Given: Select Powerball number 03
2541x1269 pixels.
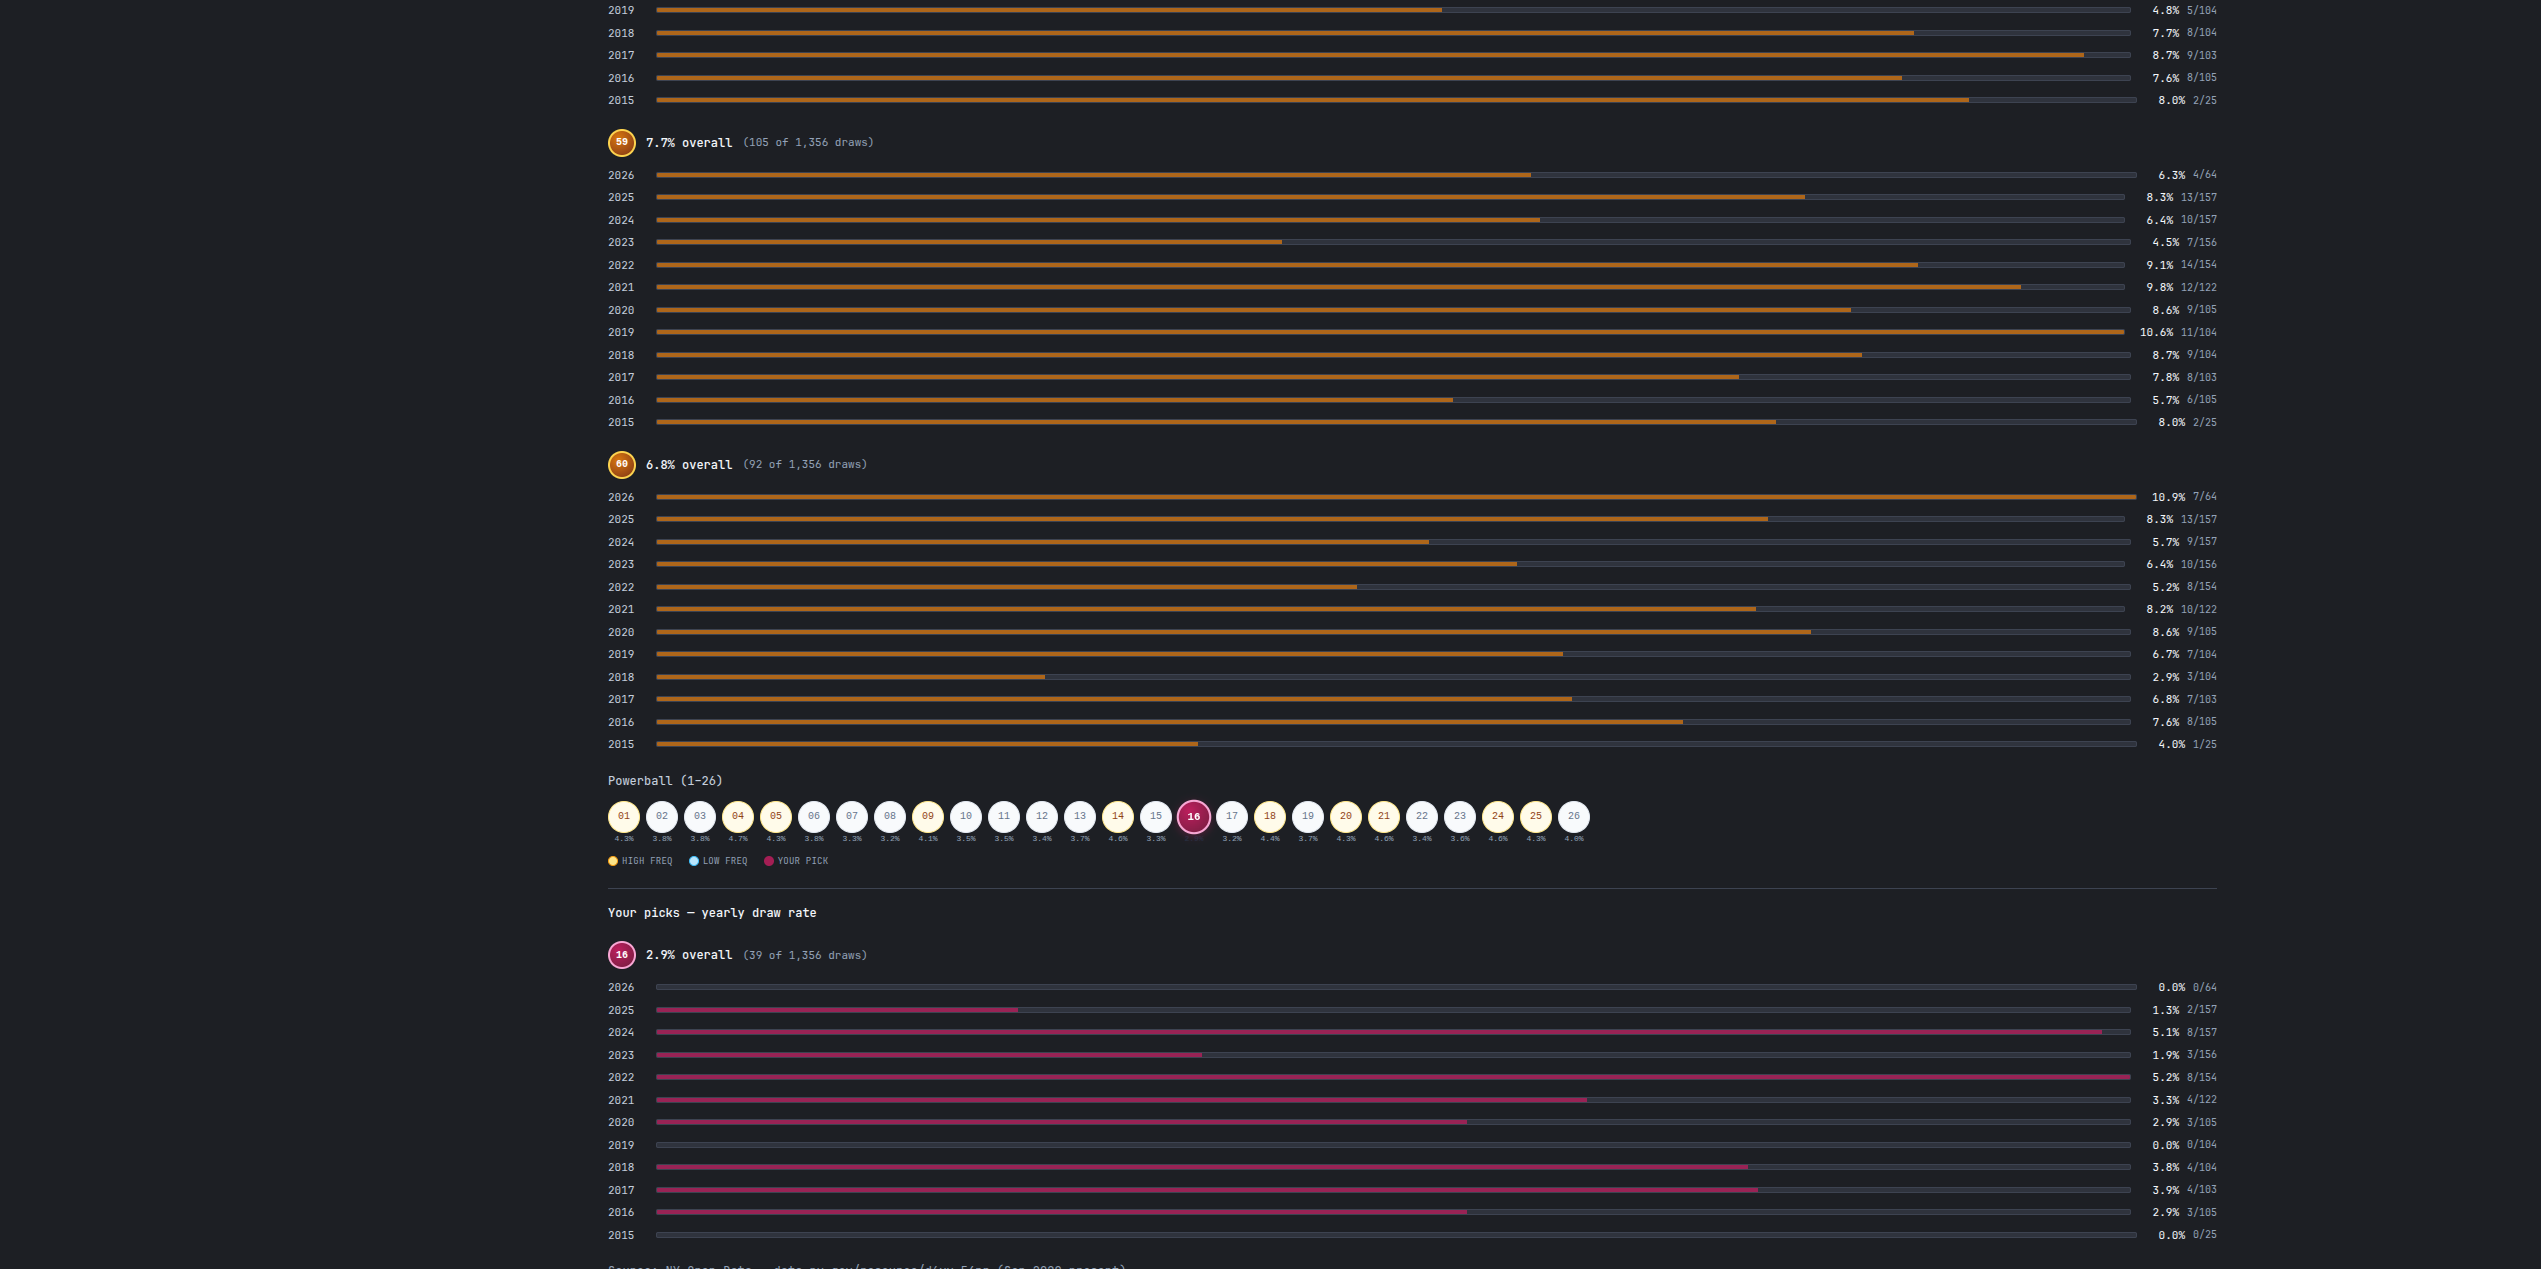Looking at the screenshot, I should click(x=700, y=816).
